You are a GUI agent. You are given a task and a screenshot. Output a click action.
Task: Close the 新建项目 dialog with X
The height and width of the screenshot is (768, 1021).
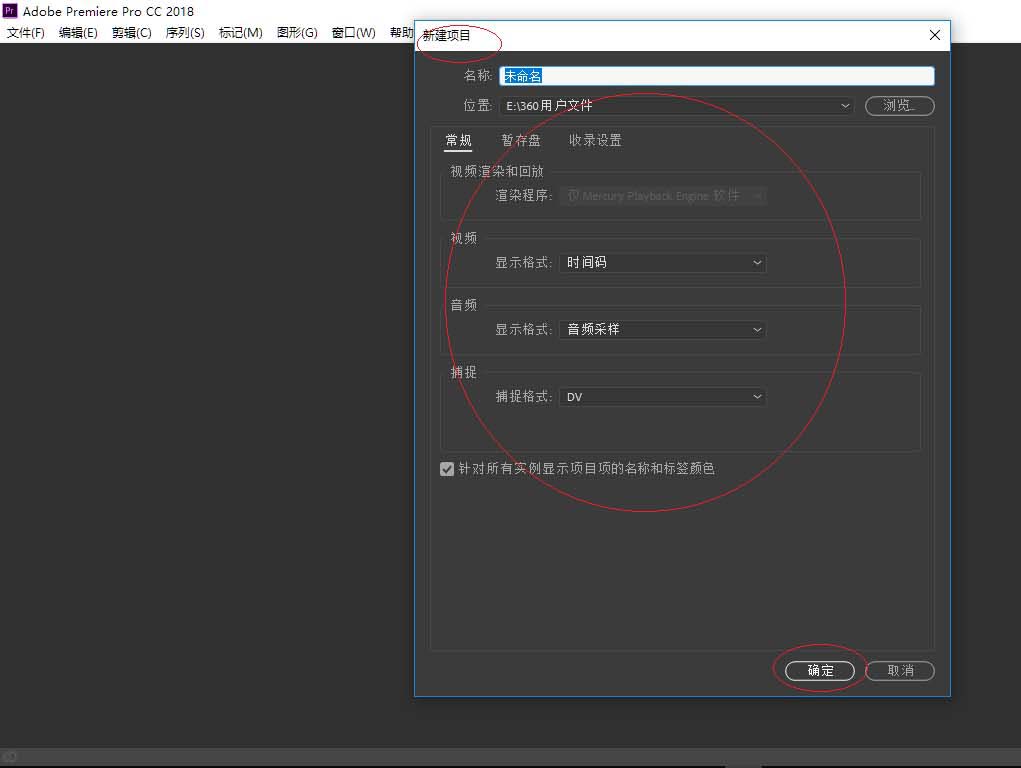pos(934,35)
